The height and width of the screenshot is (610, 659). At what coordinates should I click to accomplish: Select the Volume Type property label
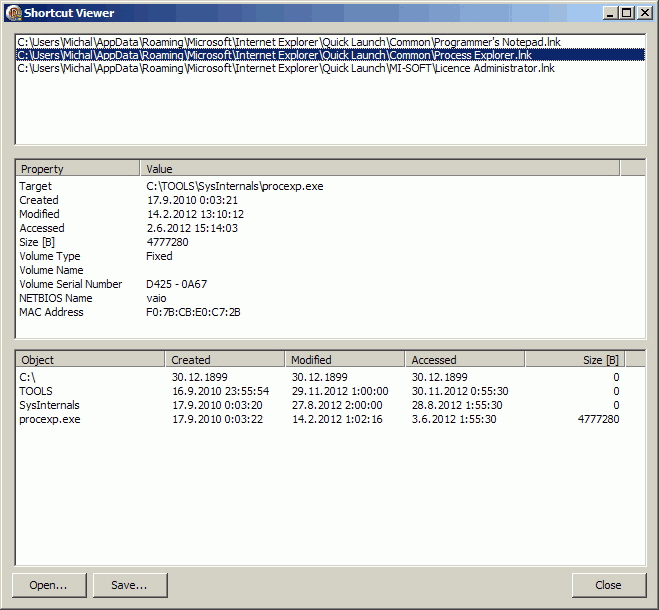point(50,256)
